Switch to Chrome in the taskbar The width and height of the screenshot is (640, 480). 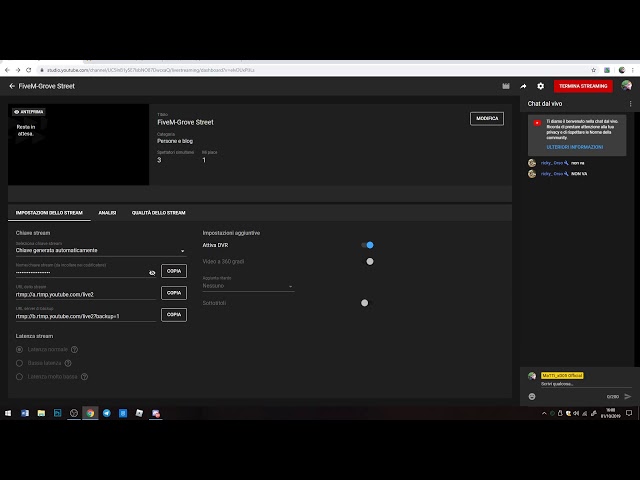[x=90, y=413]
